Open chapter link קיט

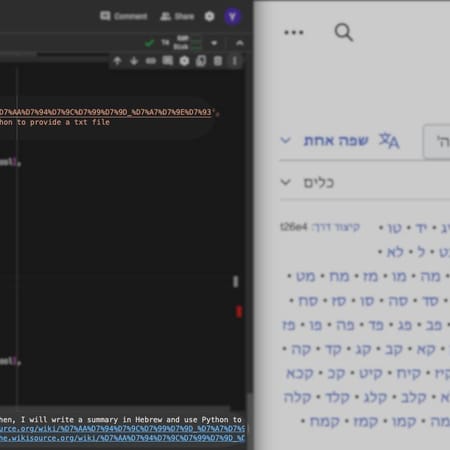coord(371,374)
